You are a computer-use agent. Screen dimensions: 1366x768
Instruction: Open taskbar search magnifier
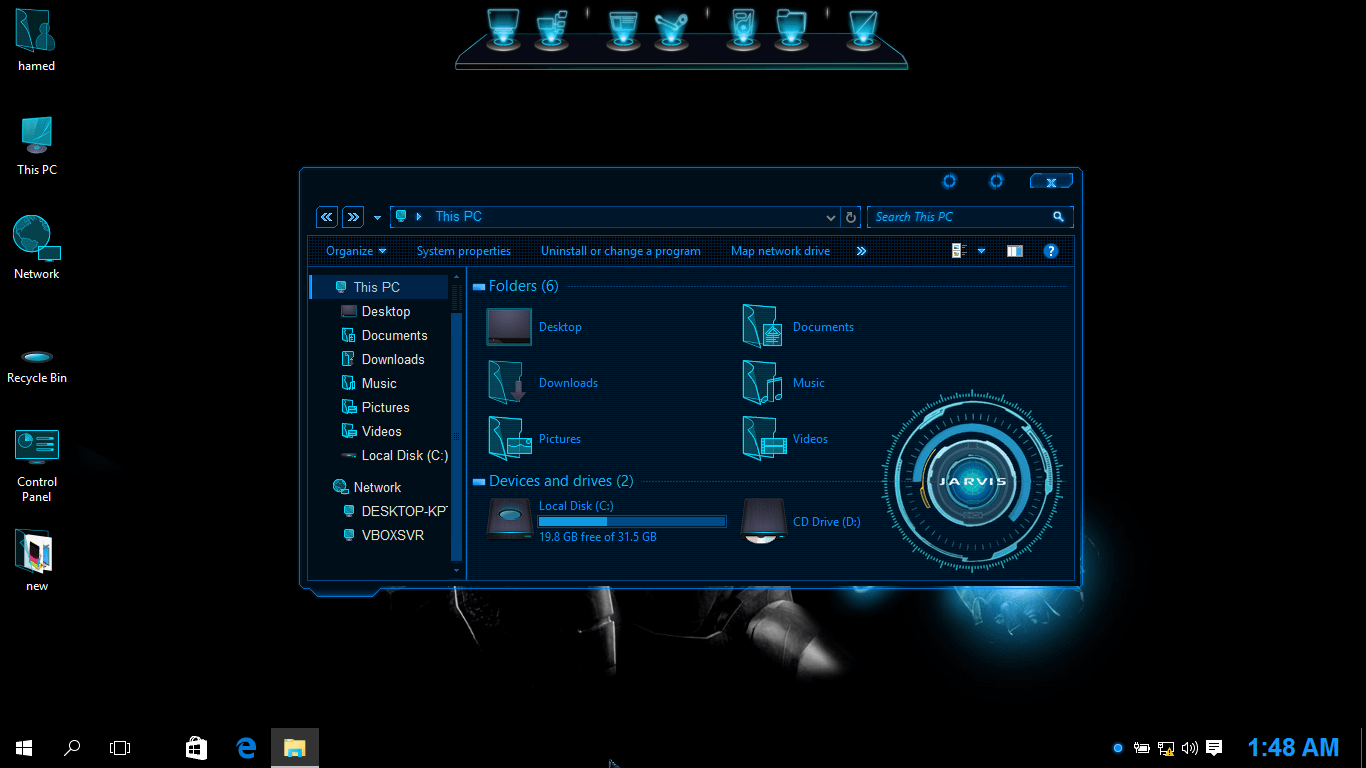tap(72, 747)
